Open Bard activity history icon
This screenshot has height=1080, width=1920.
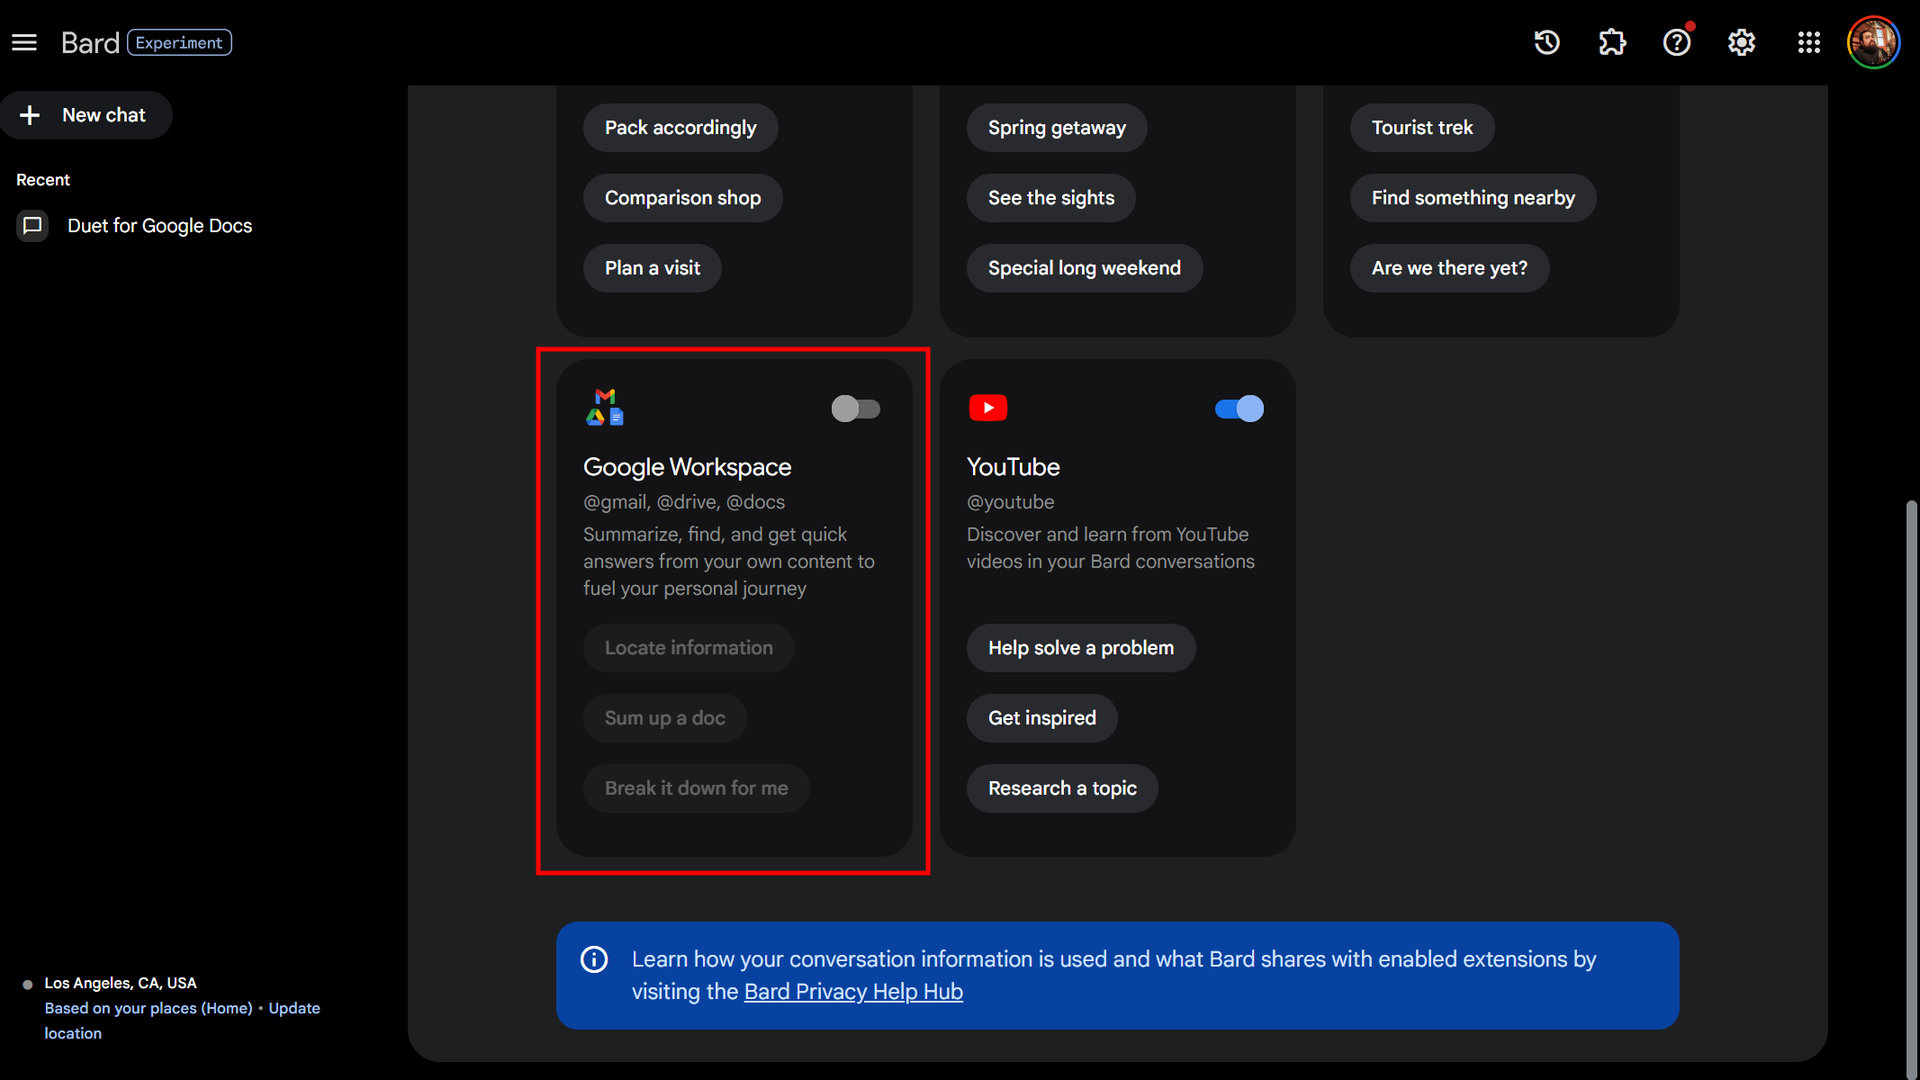point(1547,42)
